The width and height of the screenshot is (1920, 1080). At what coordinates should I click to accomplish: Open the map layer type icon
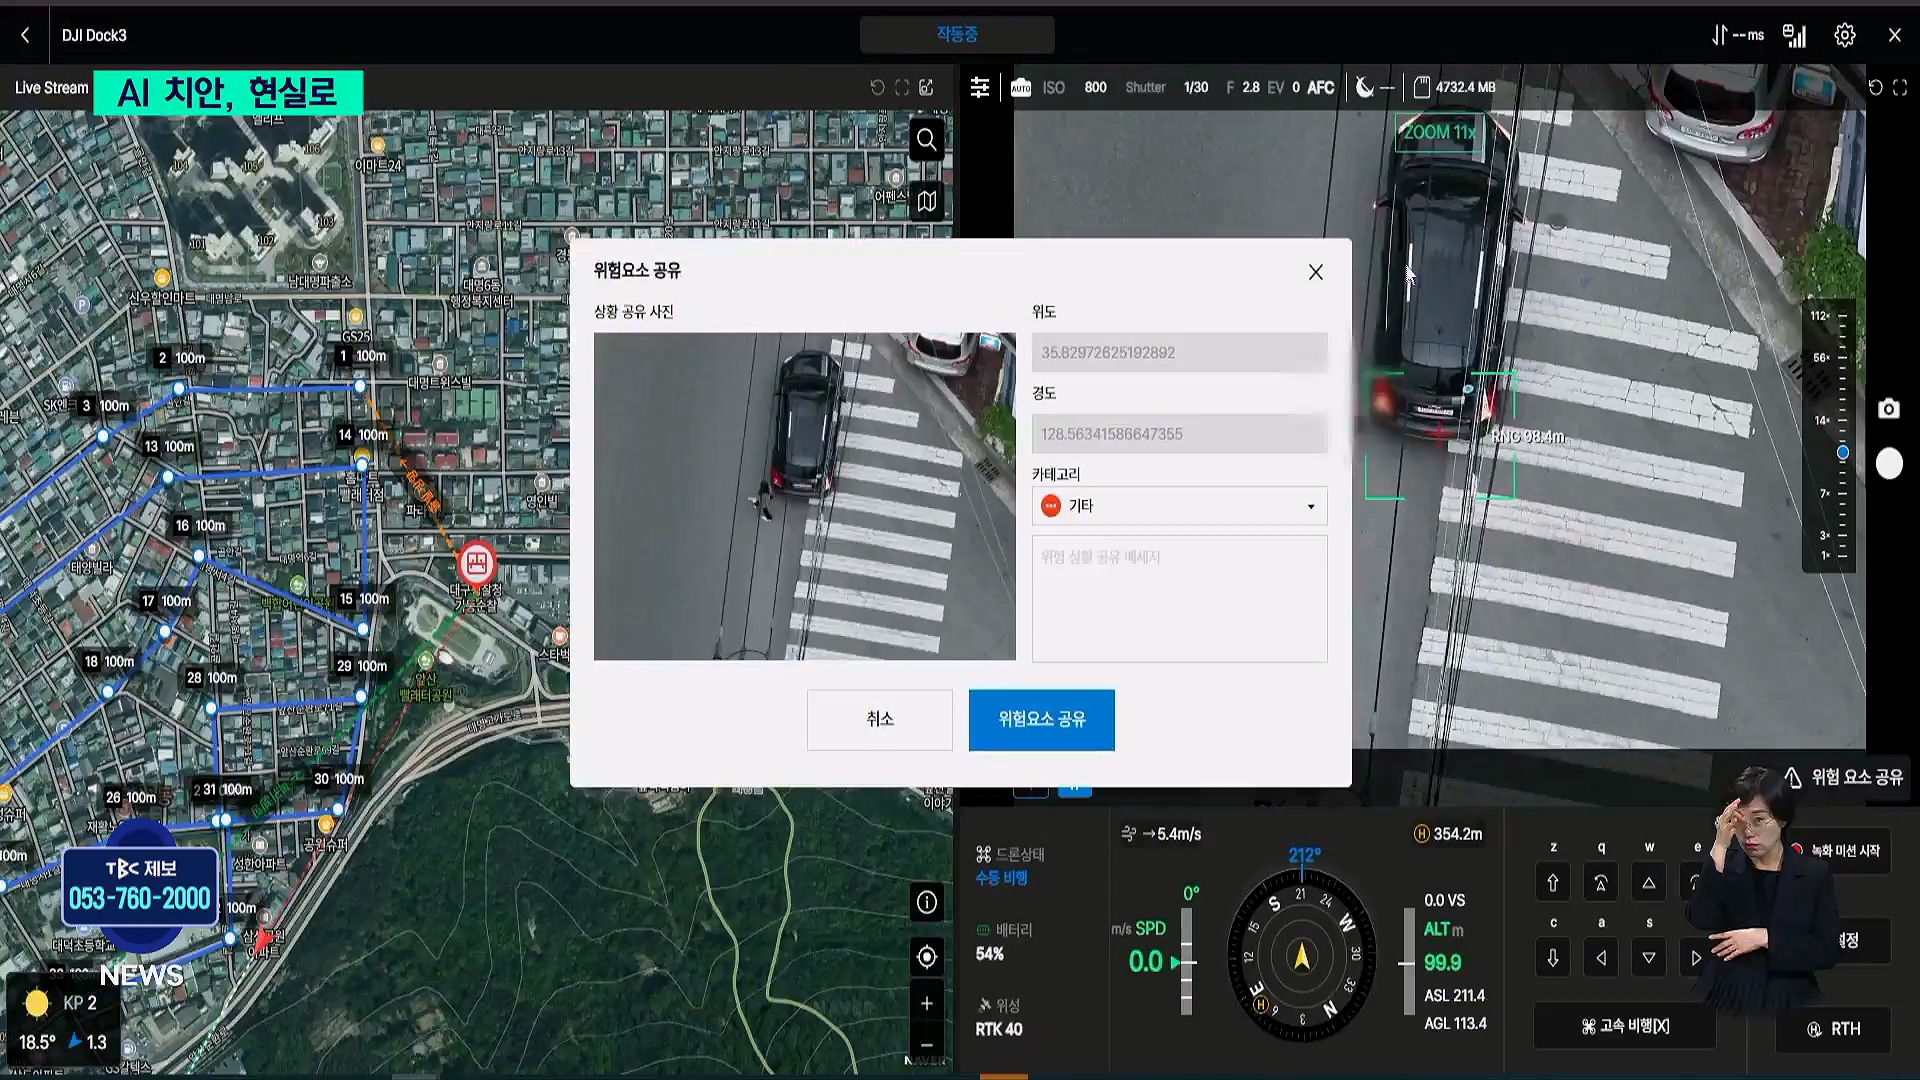pos(927,201)
